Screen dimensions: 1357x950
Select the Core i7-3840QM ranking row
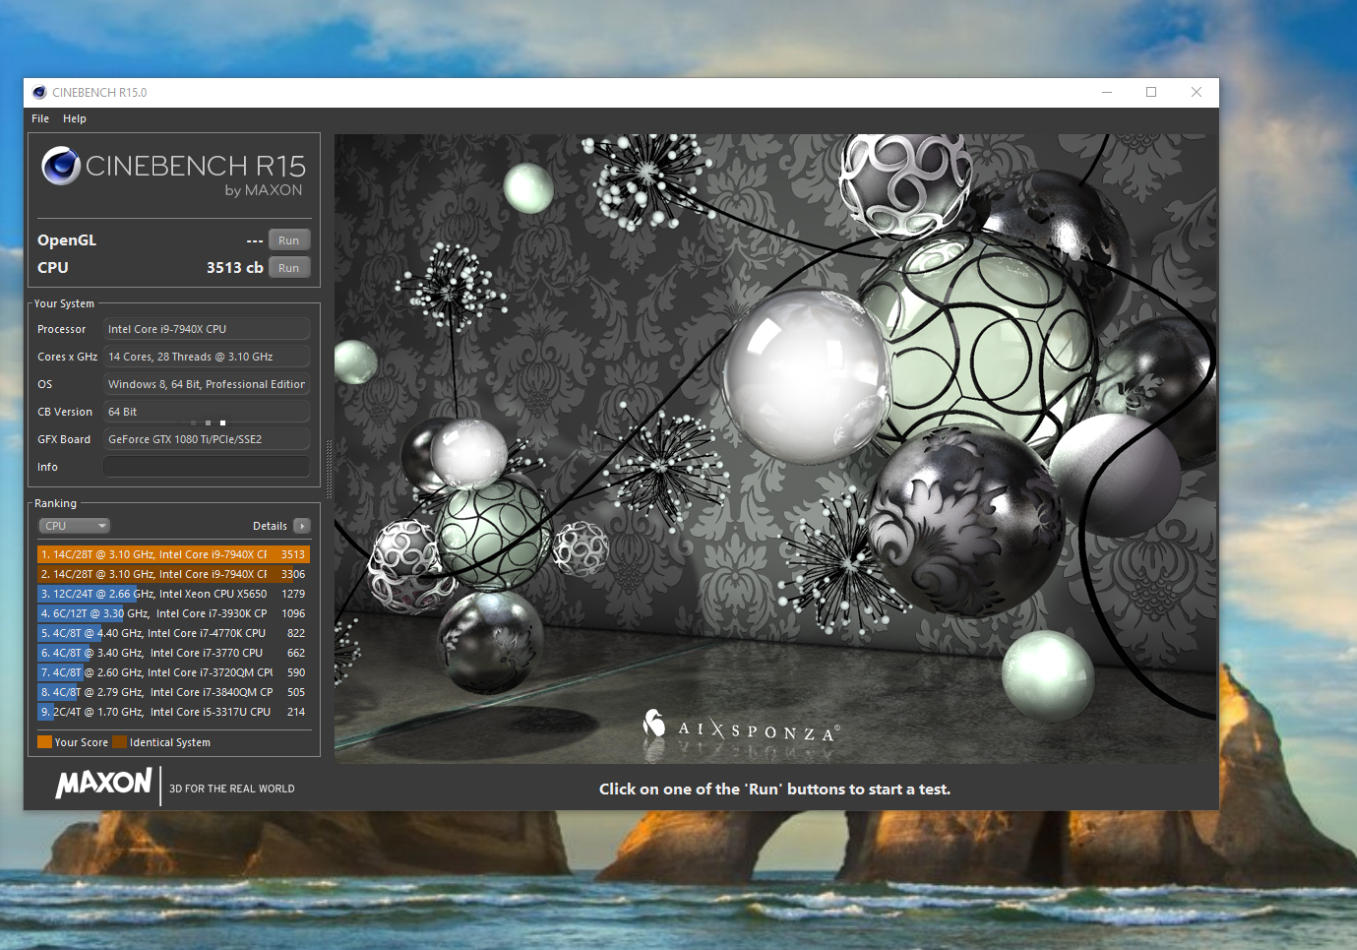pos(173,692)
